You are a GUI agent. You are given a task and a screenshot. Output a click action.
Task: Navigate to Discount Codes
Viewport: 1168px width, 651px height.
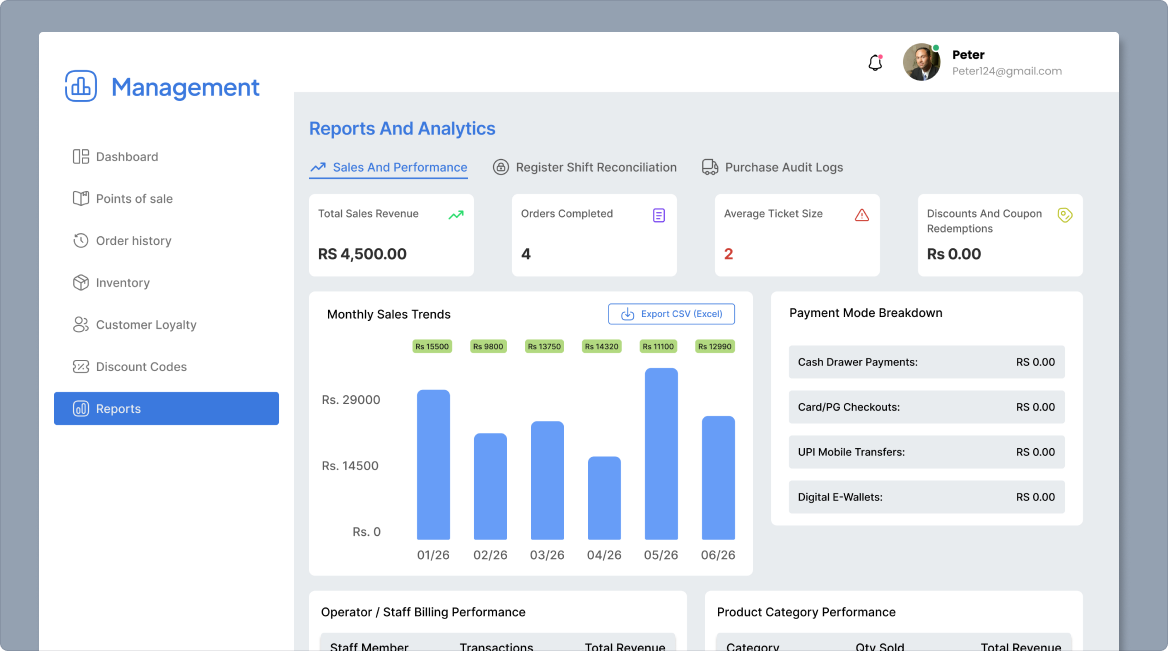pos(130,366)
